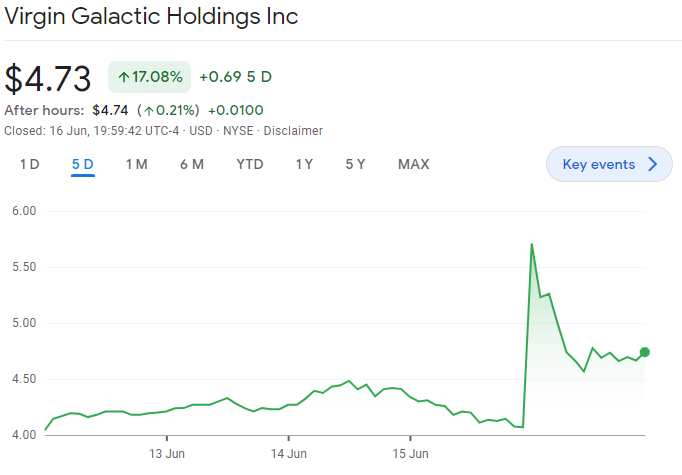Click the 13 Jun date label
Screen dimensions: 682x475
tap(166, 453)
